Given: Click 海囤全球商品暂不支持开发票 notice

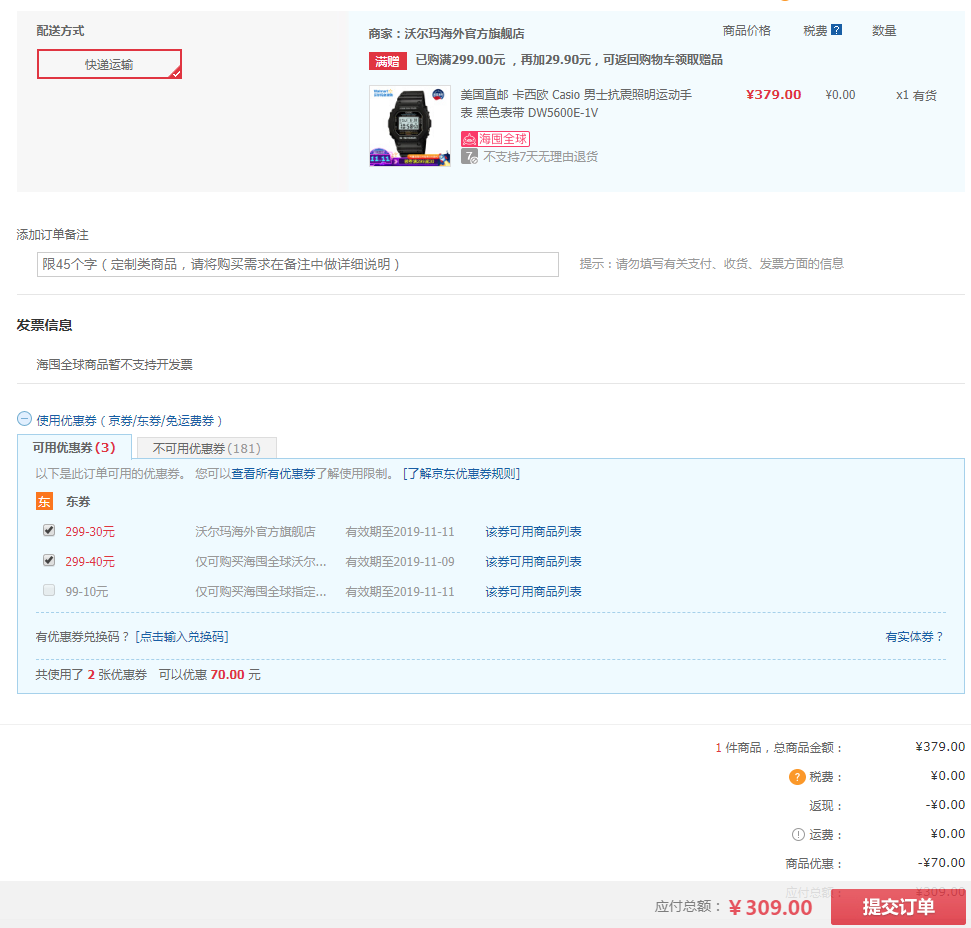Looking at the screenshot, I should coord(114,365).
